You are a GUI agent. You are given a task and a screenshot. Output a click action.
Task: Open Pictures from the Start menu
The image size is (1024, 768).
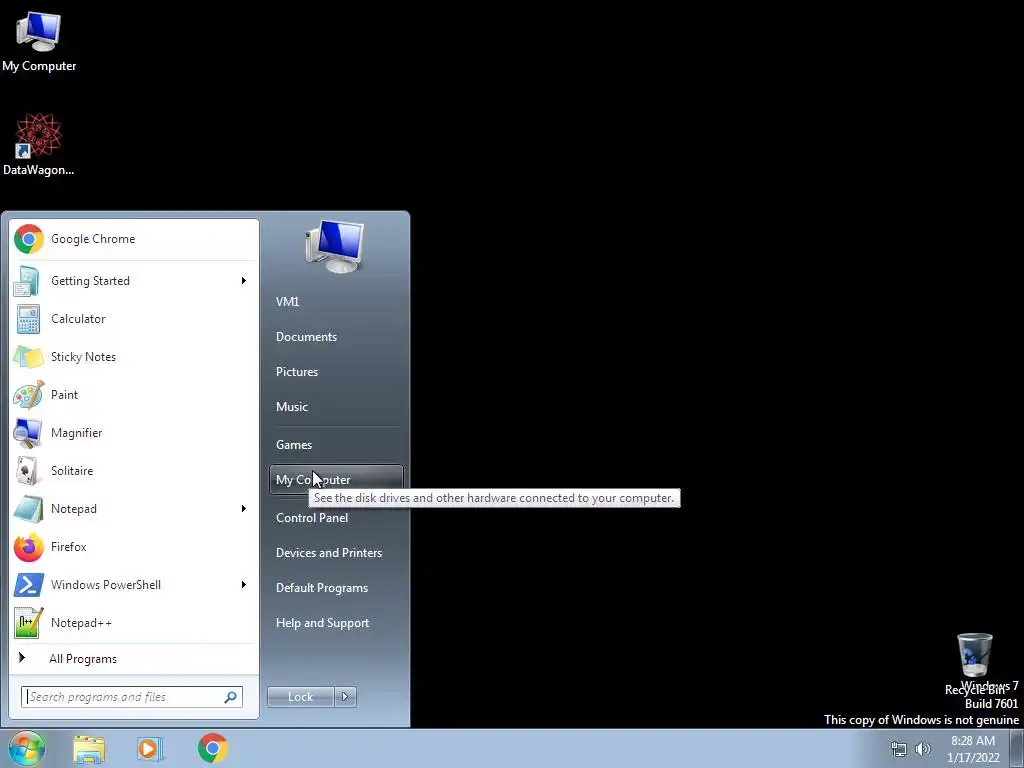[336, 372]
